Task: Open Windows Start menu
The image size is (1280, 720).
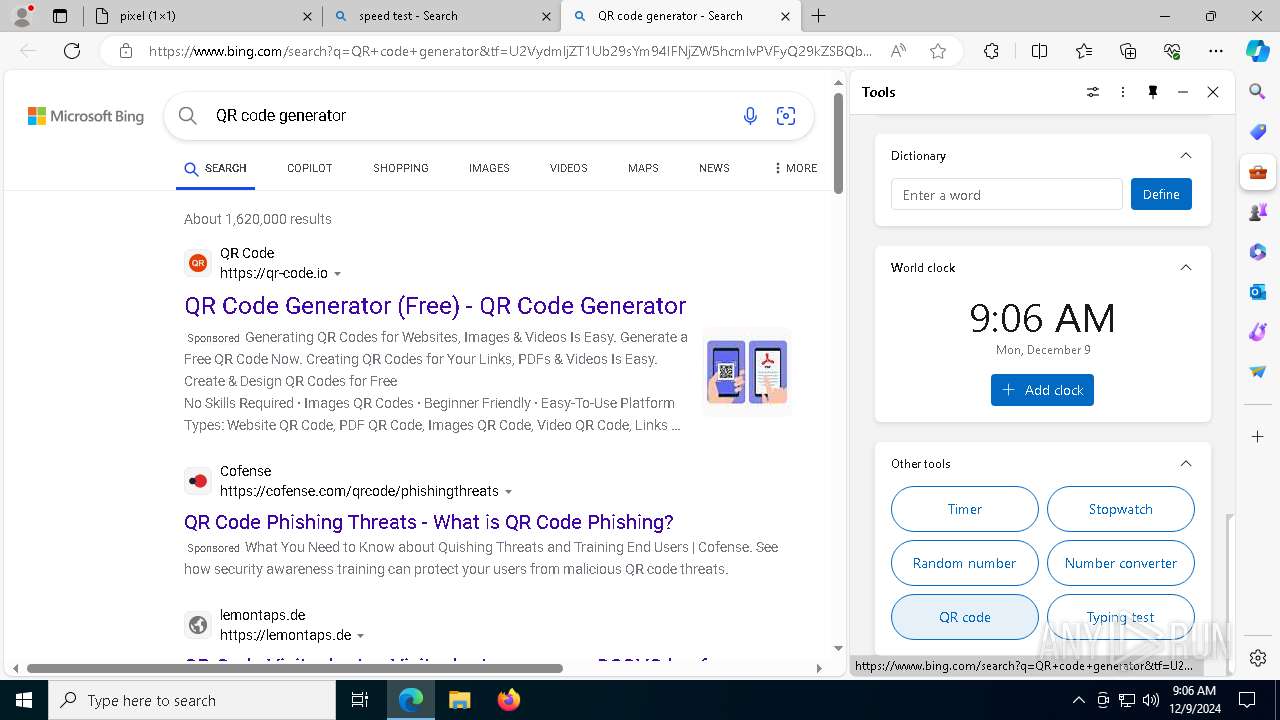Action: [x=24, y=700]
